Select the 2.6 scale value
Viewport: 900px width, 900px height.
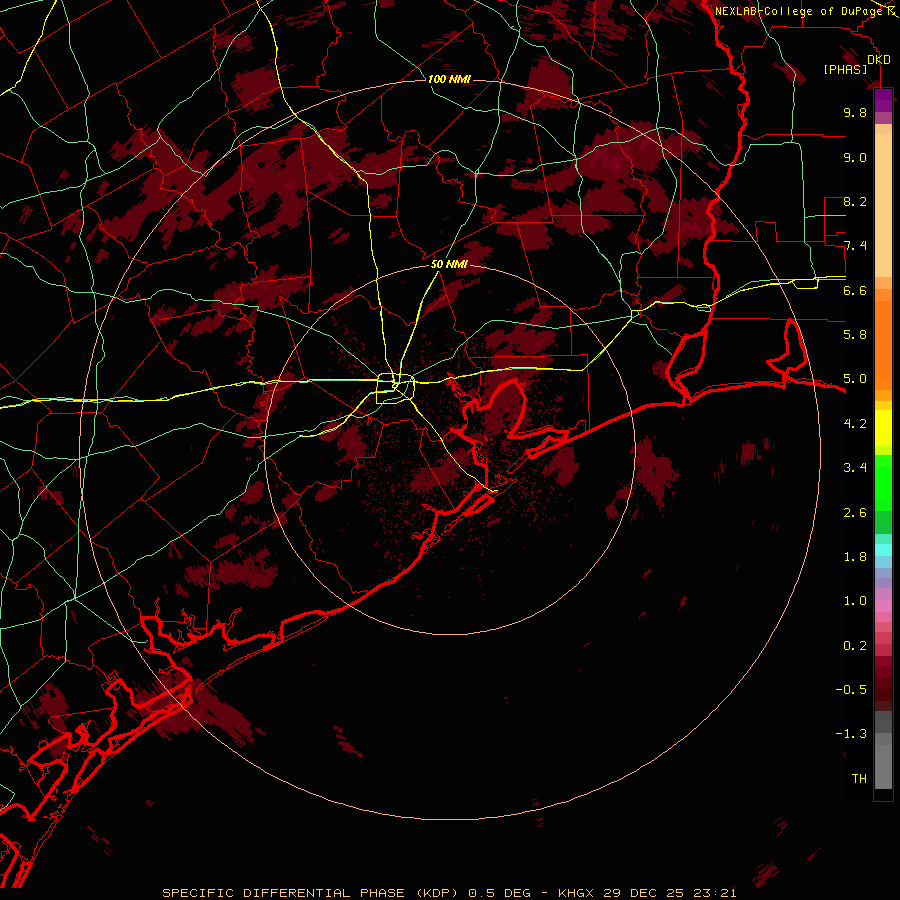(x=855, y=513)
